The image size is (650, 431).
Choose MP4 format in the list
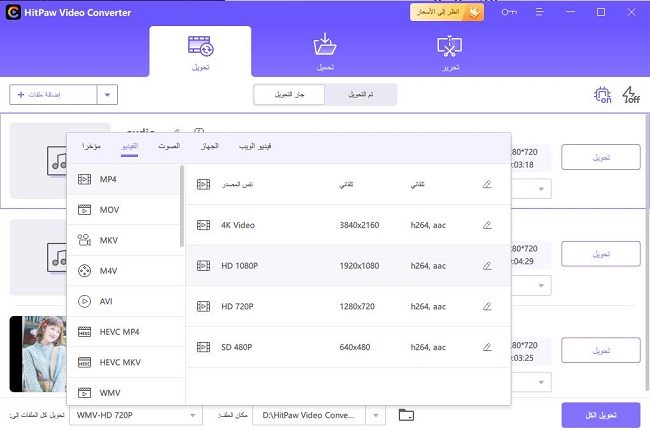tap(124, 179)
